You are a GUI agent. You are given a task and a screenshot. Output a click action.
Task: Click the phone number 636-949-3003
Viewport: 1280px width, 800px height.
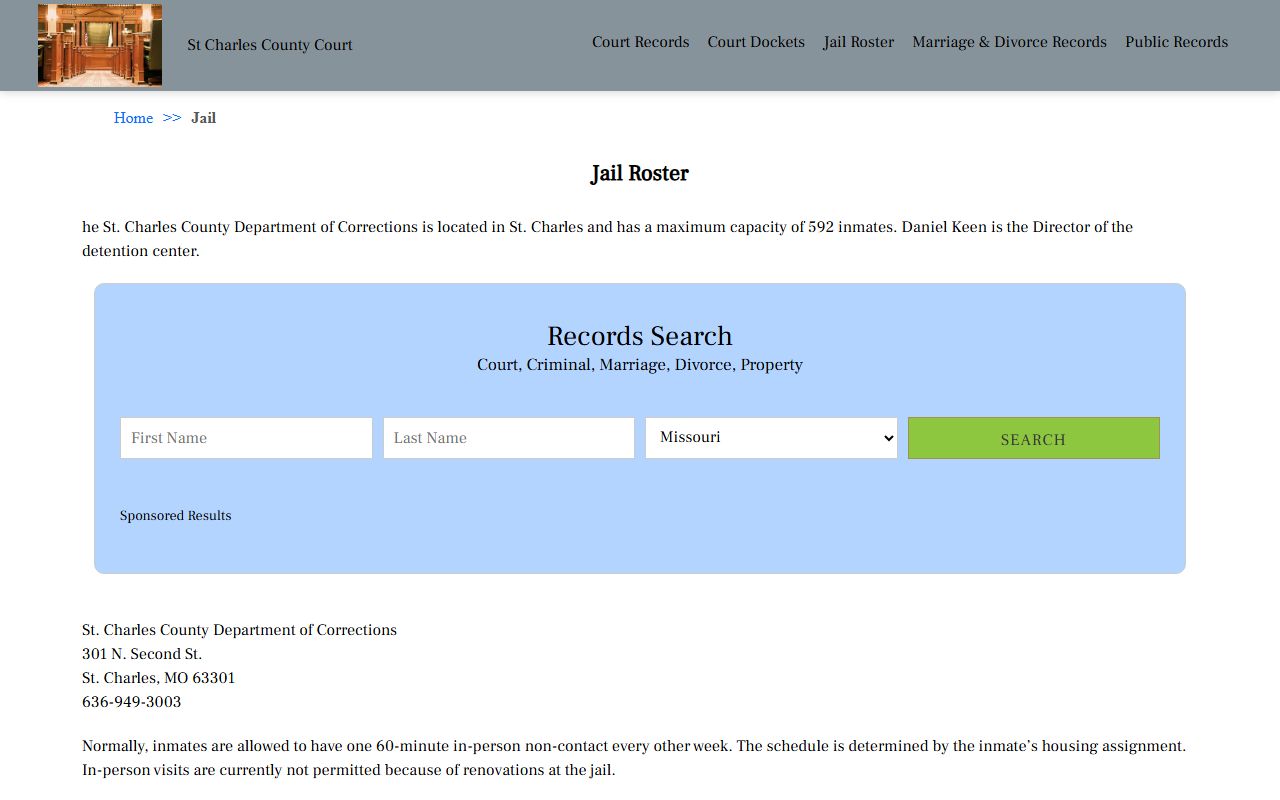(131, 702)
